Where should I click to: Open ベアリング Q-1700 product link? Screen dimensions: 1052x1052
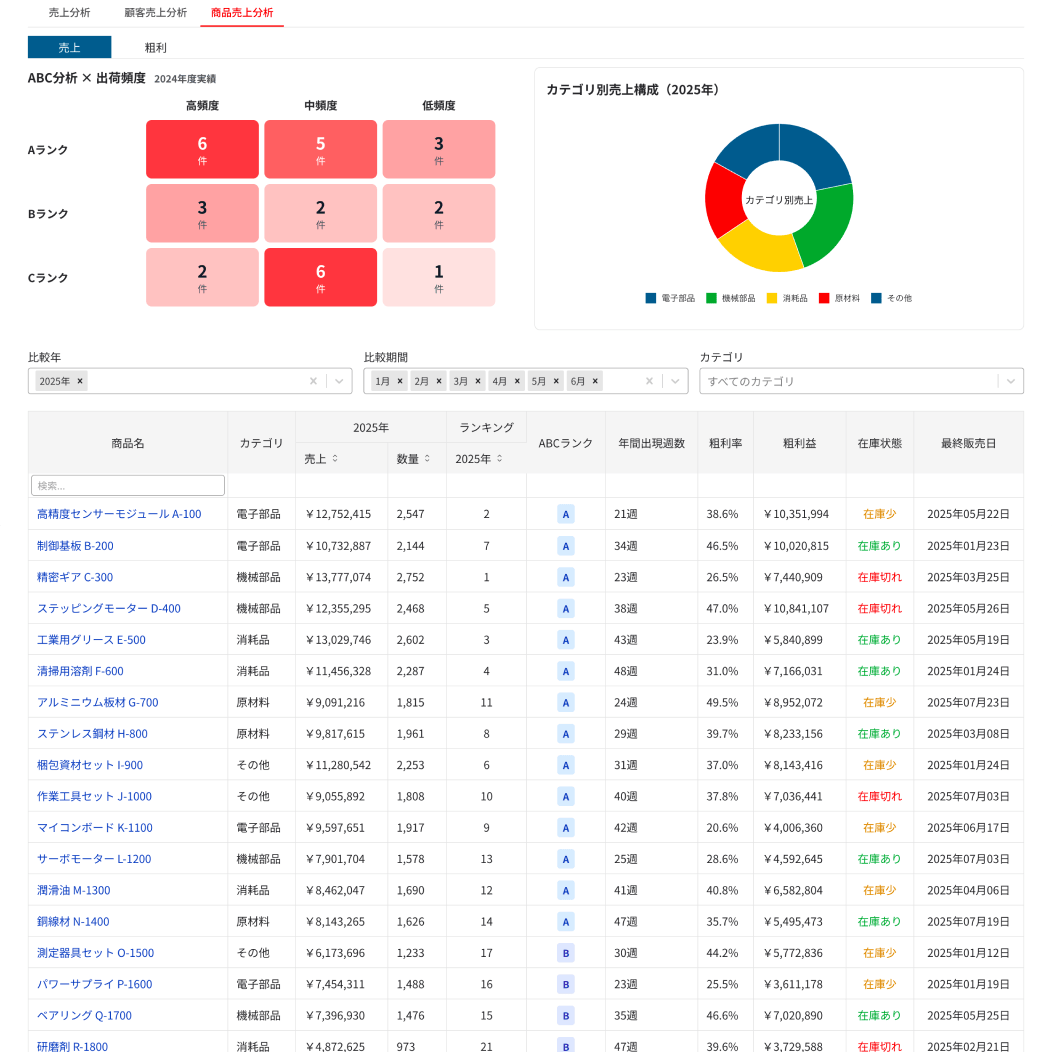[85, 1015]
